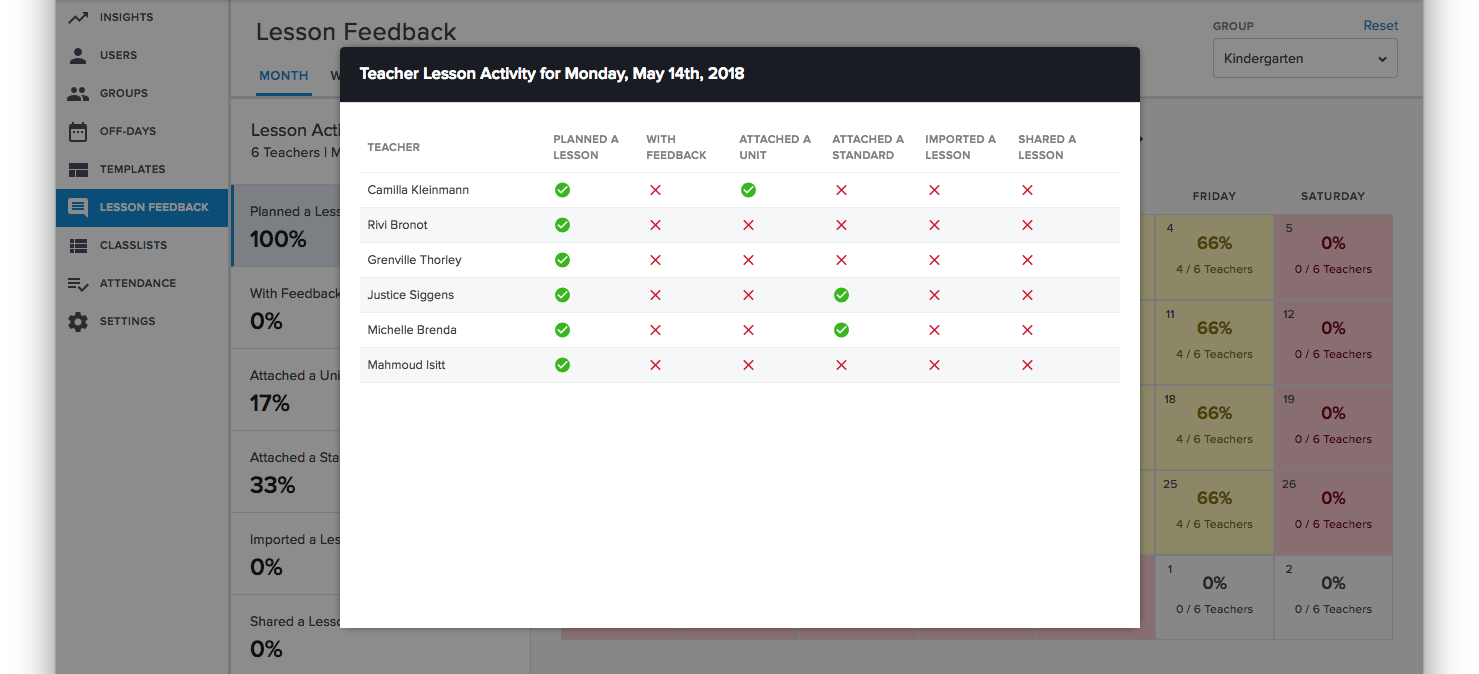Click the Settings gear icon

(78, 321)
